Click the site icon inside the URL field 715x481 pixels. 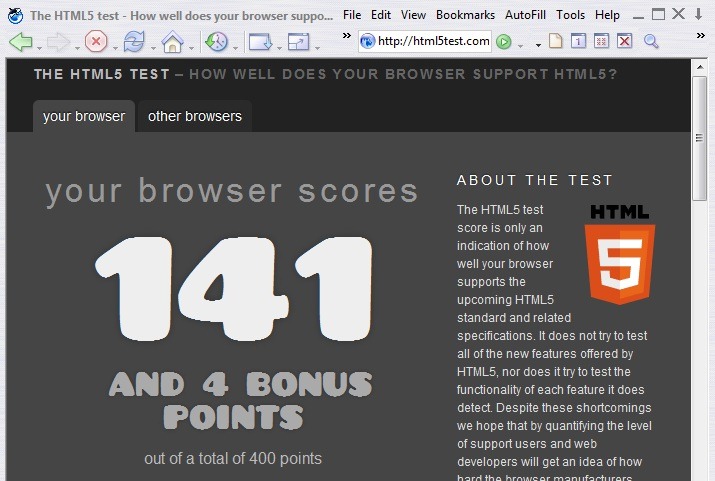point(367,41)
